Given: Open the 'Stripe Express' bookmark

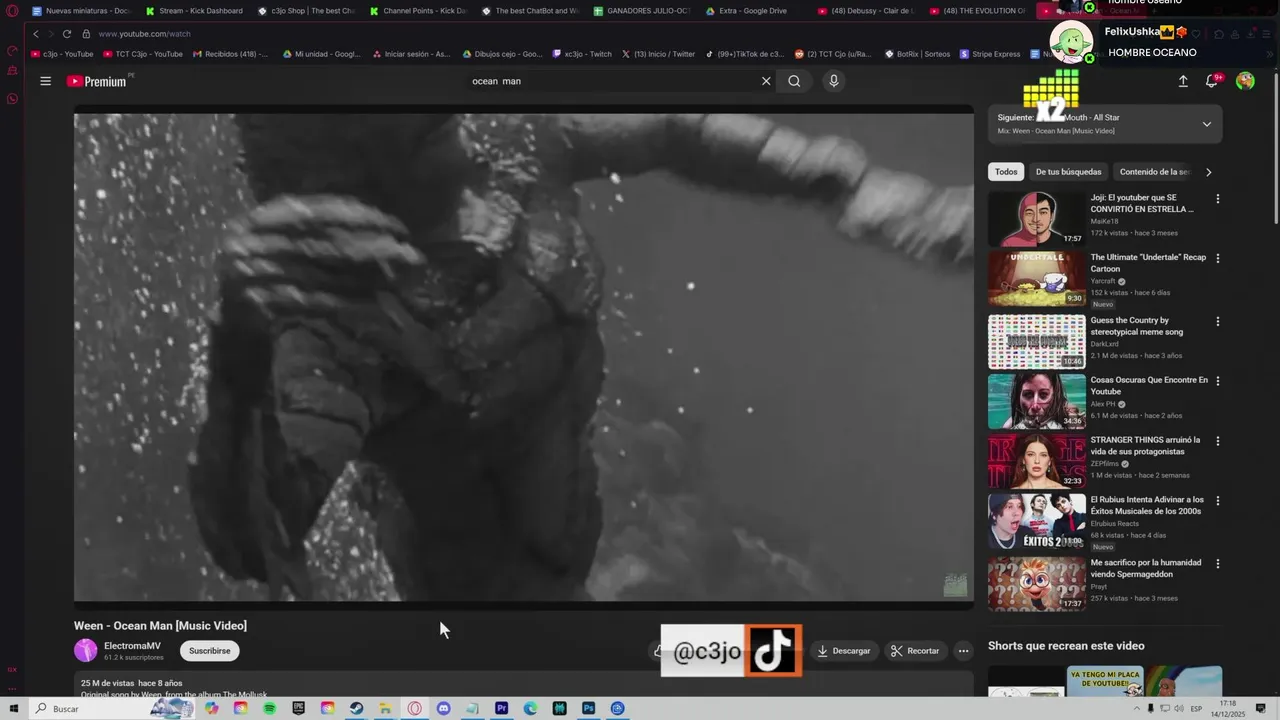Looking at the screenshot, I should pos(990,54).
